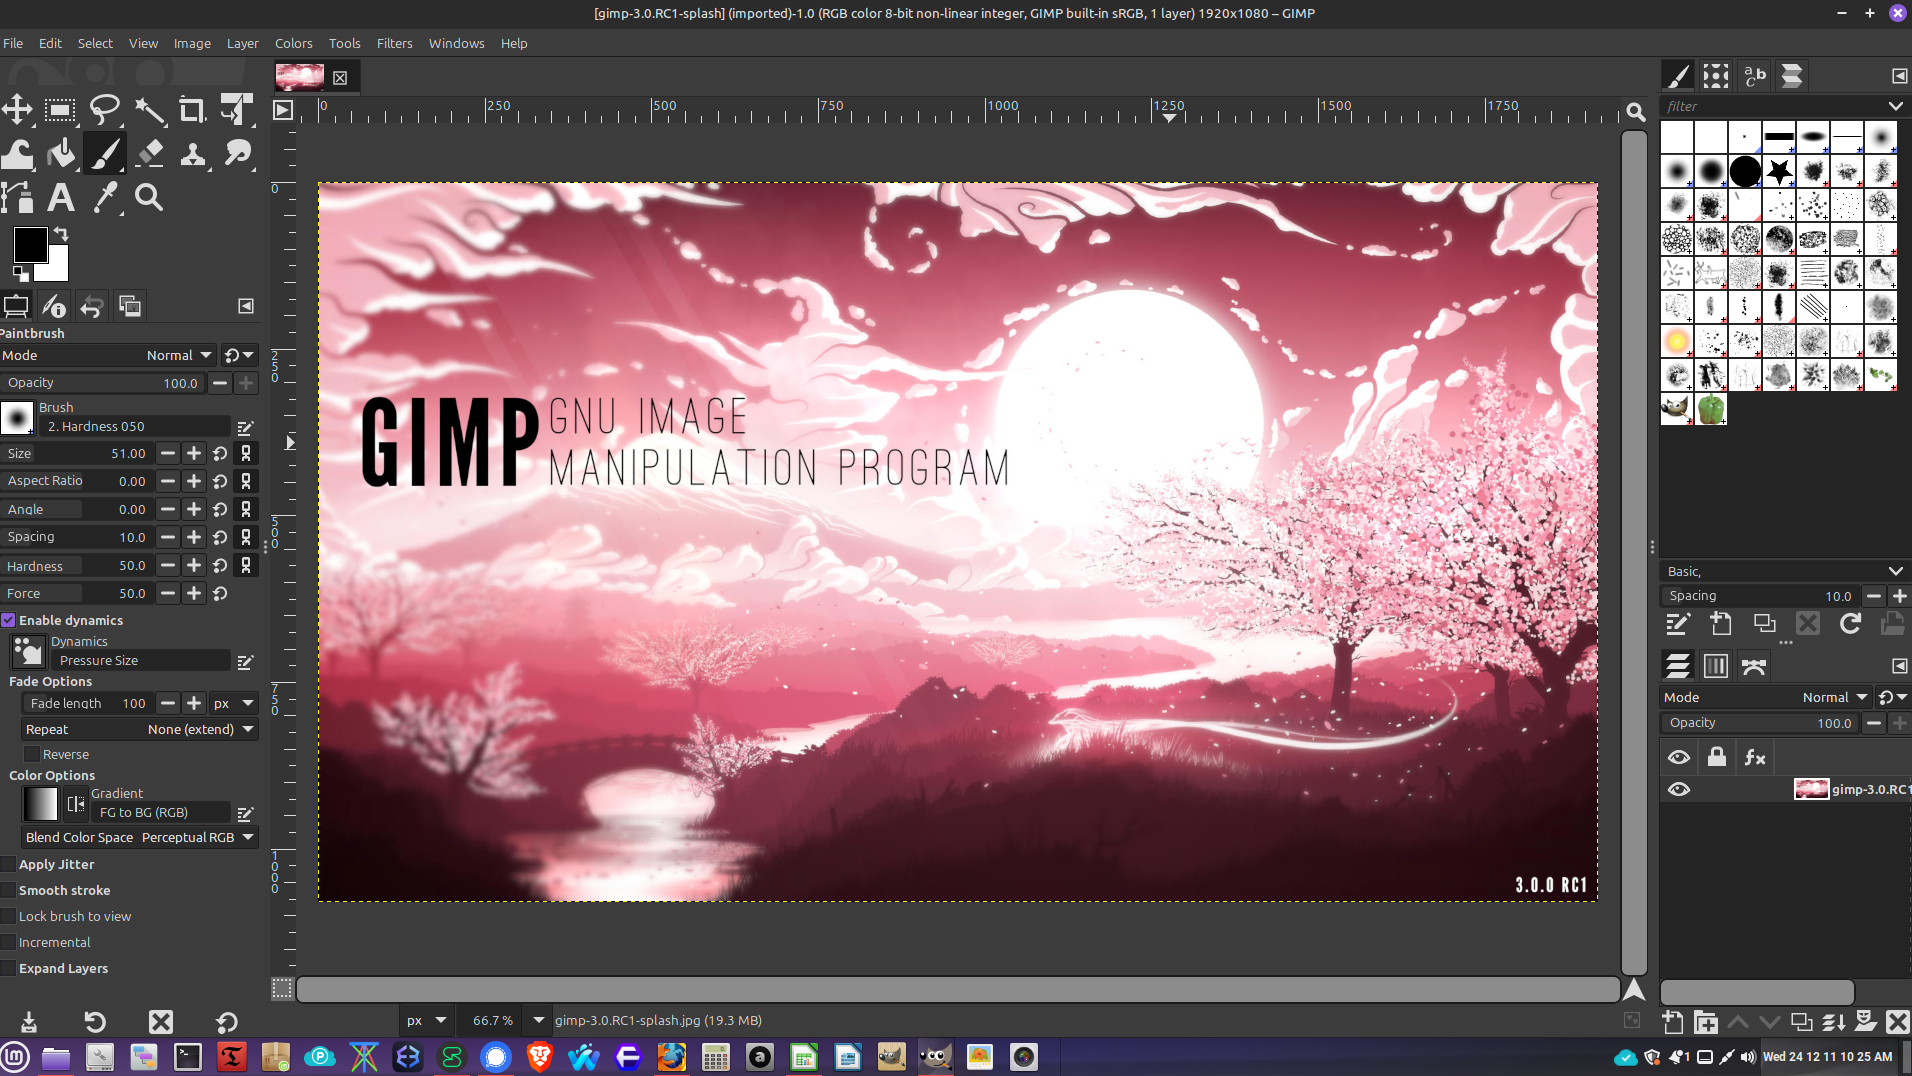Select the Smudge tool
This screenshot has height=1076, width=1912.
[x=237, y=153]
